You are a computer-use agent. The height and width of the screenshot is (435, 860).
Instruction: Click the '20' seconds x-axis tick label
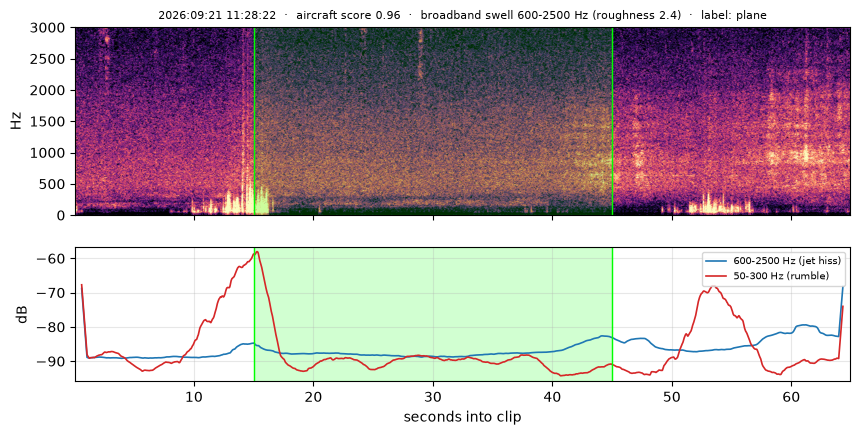[314, 396]
